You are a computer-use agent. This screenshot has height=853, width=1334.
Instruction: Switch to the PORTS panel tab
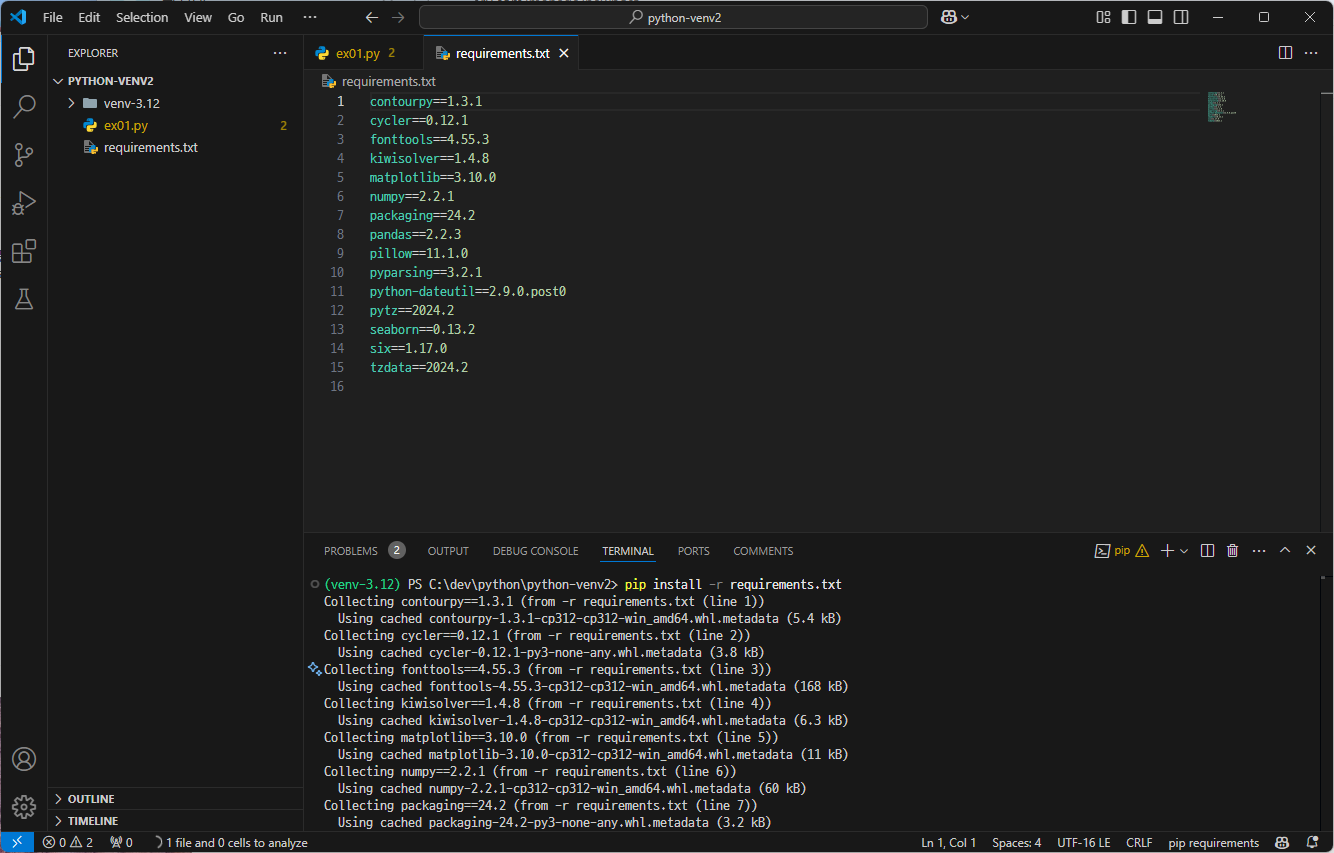693,551
